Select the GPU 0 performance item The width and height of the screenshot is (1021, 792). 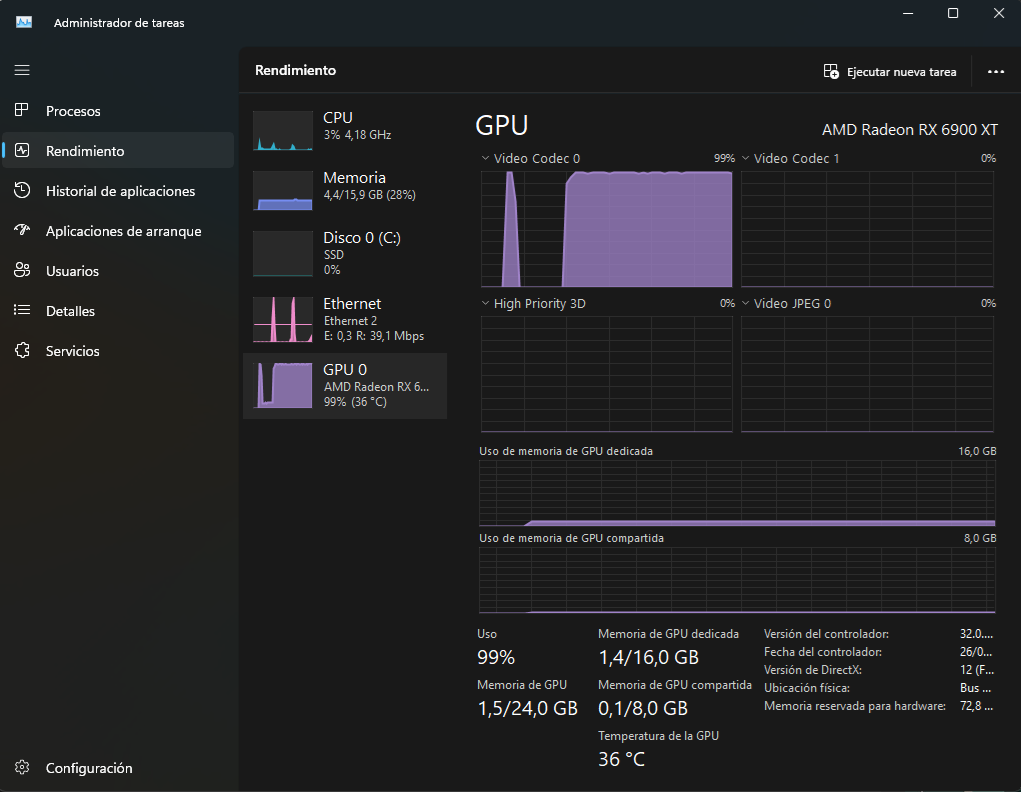(345, 386)
